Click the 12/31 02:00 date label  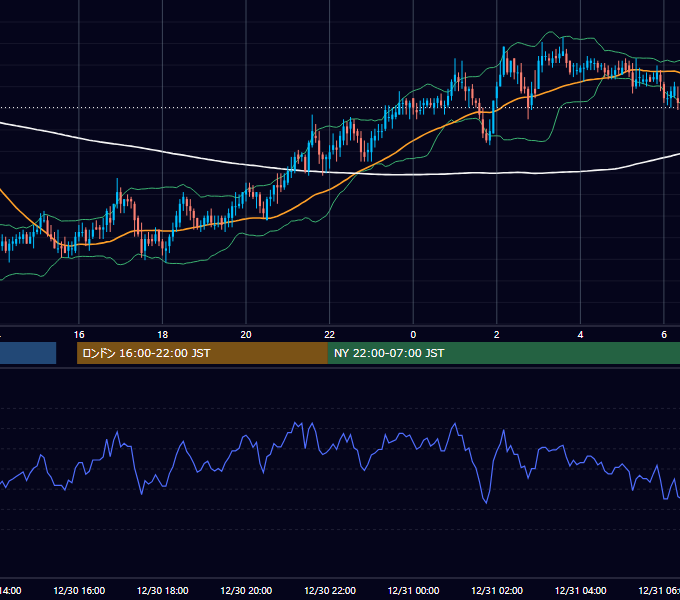tap(497, 590)
